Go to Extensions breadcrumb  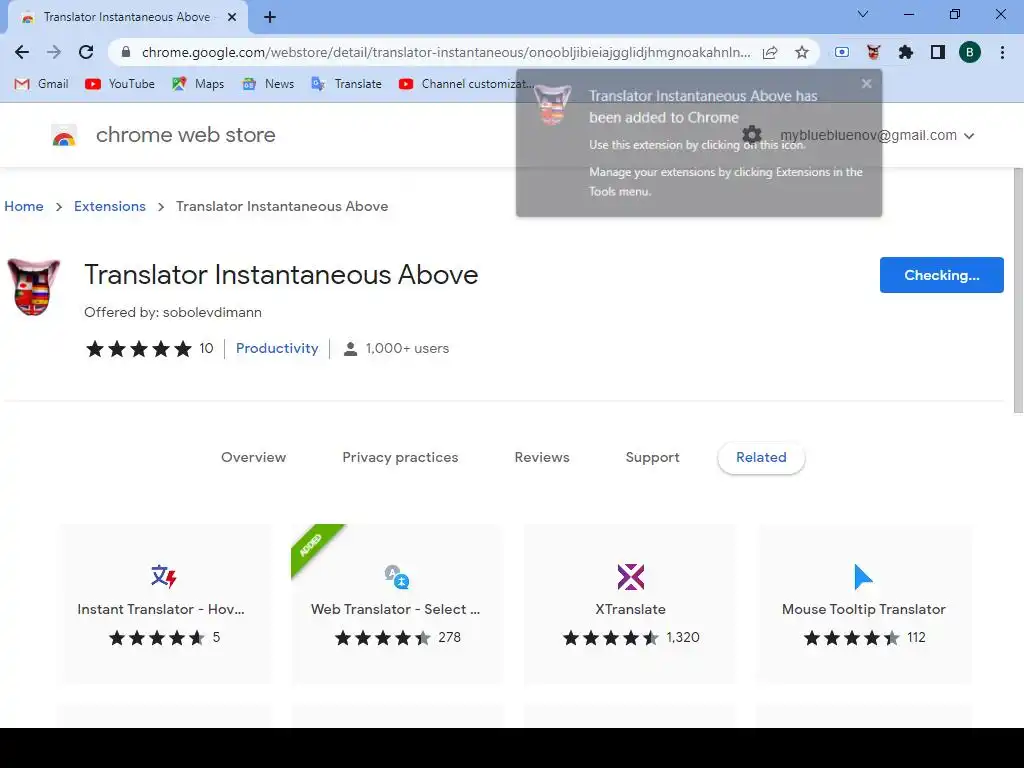tap(110, 206)
